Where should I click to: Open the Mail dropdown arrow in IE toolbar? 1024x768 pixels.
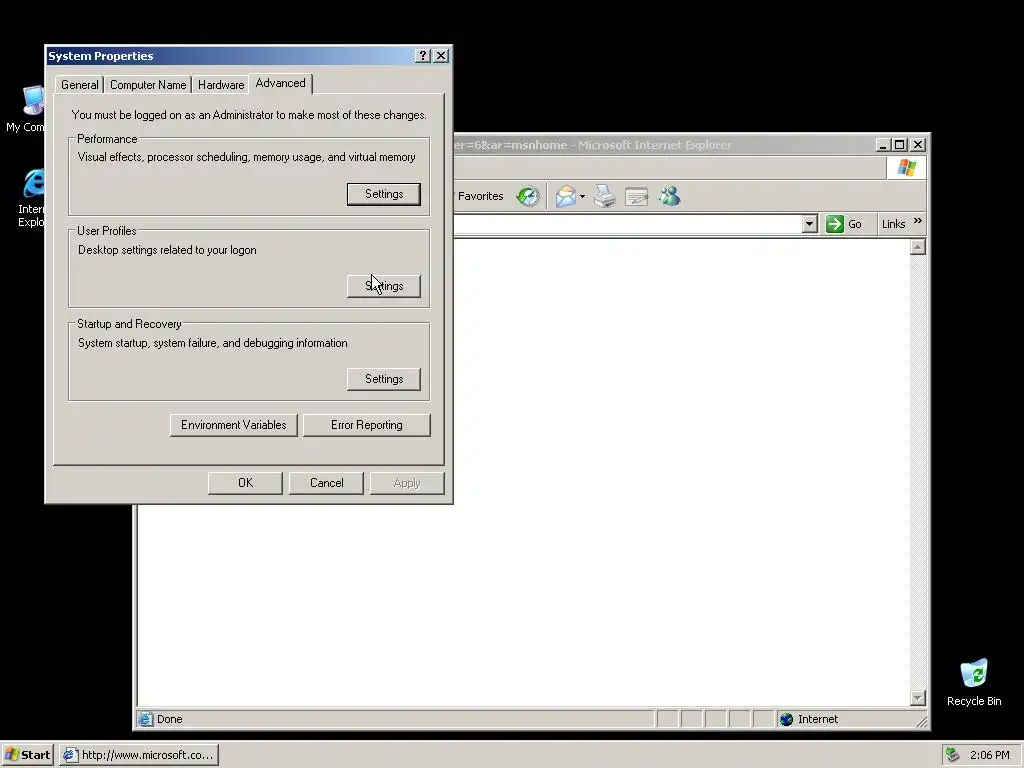pyautogui.click(x=582, y=196)
